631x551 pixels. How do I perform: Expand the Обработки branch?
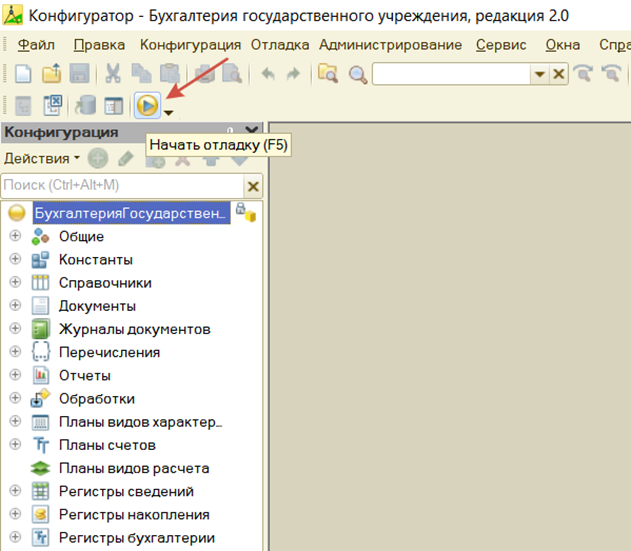pyautogui.click(x=15, y=398)
